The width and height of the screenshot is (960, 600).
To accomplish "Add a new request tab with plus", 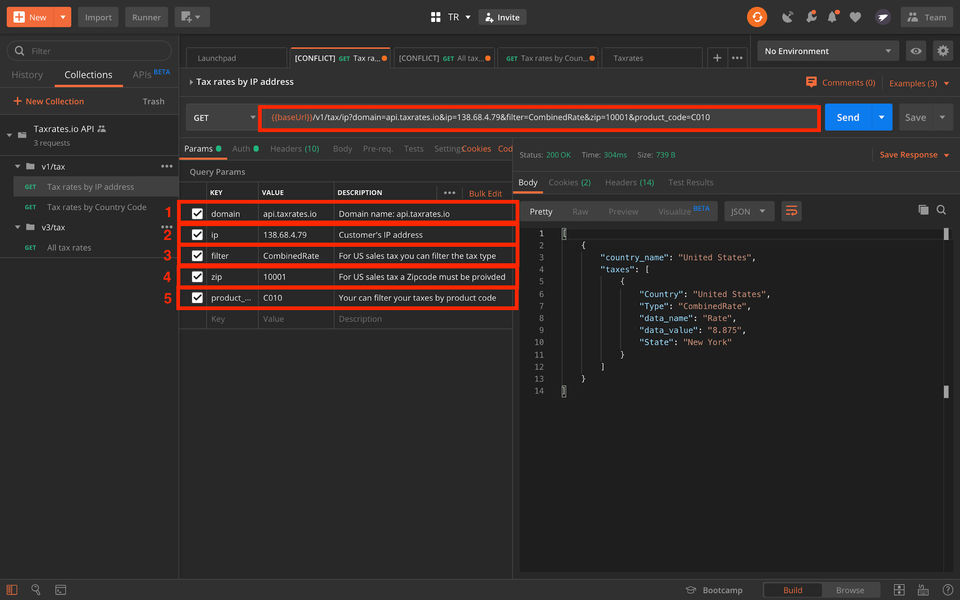I will coord(717,58).
